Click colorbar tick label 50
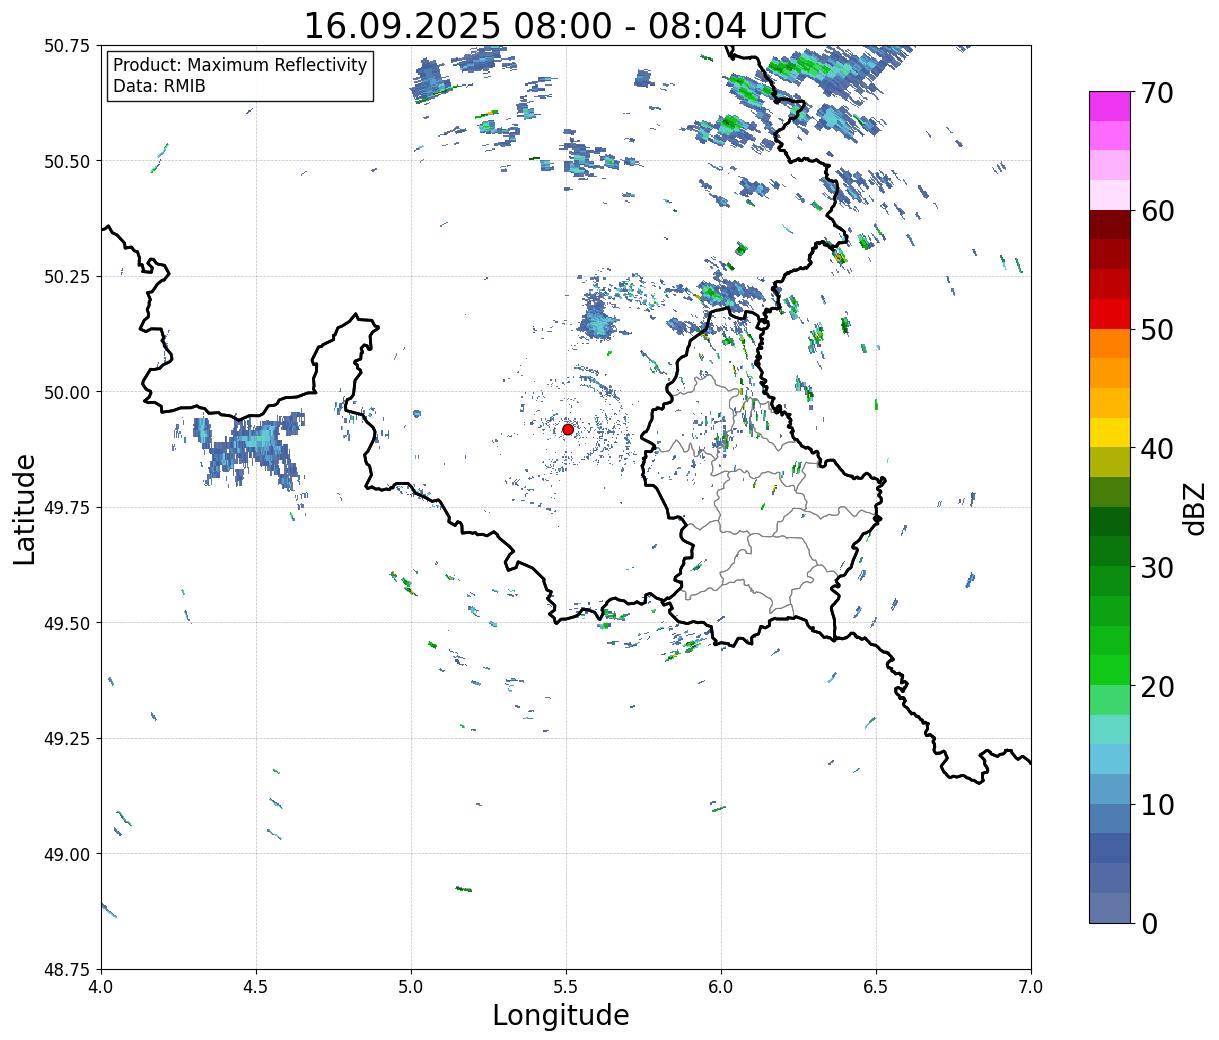This screenshot has width=1219, height=1040. click(x=1156, y=330)
